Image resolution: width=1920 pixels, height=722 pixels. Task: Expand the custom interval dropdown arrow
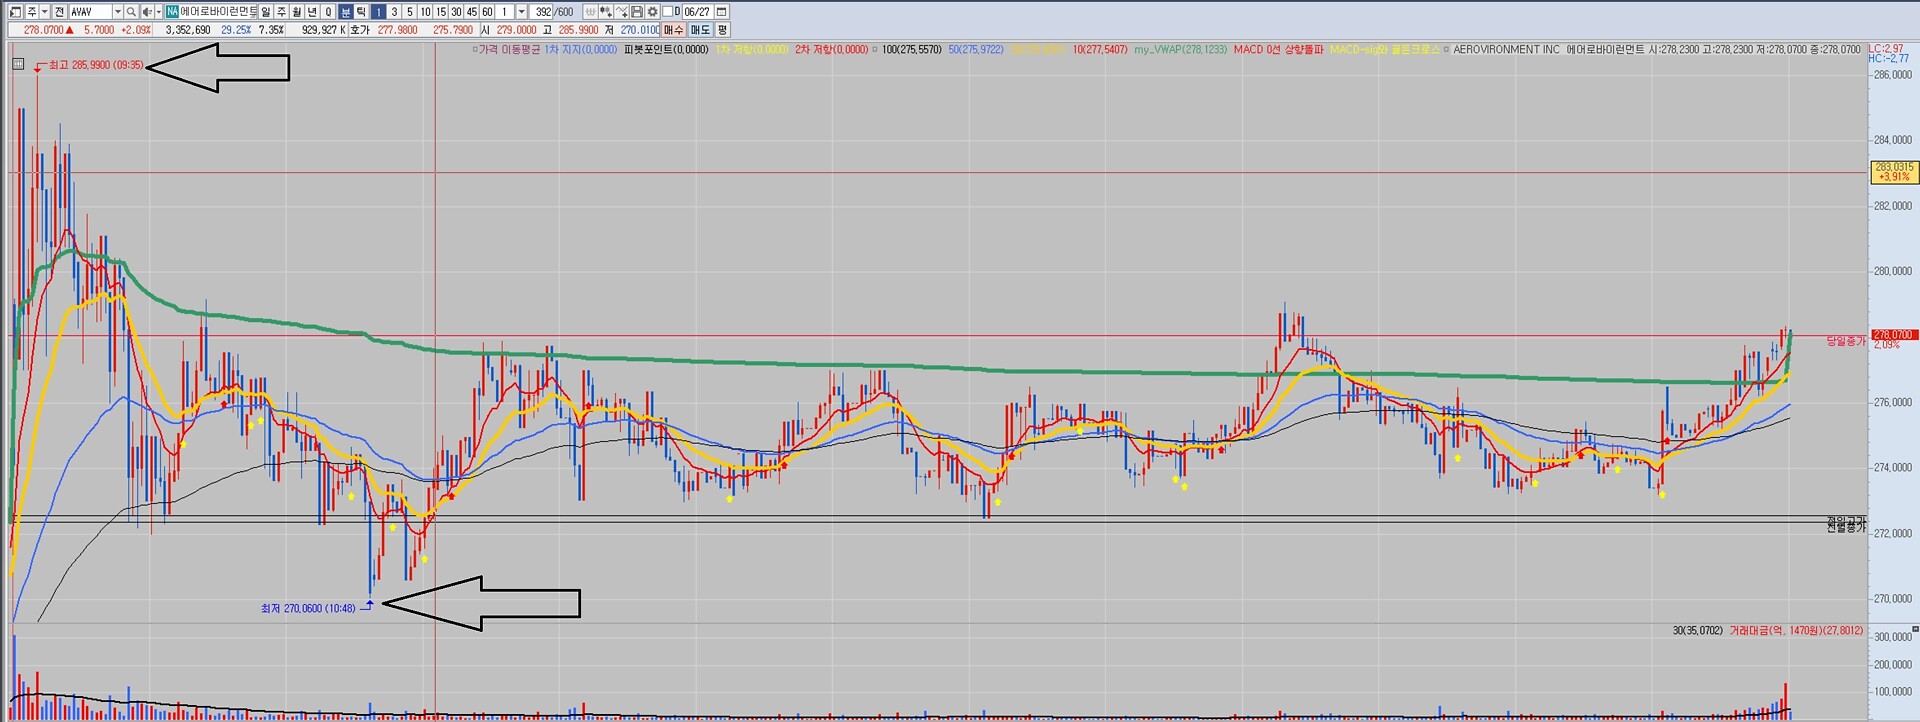point(521,12)
